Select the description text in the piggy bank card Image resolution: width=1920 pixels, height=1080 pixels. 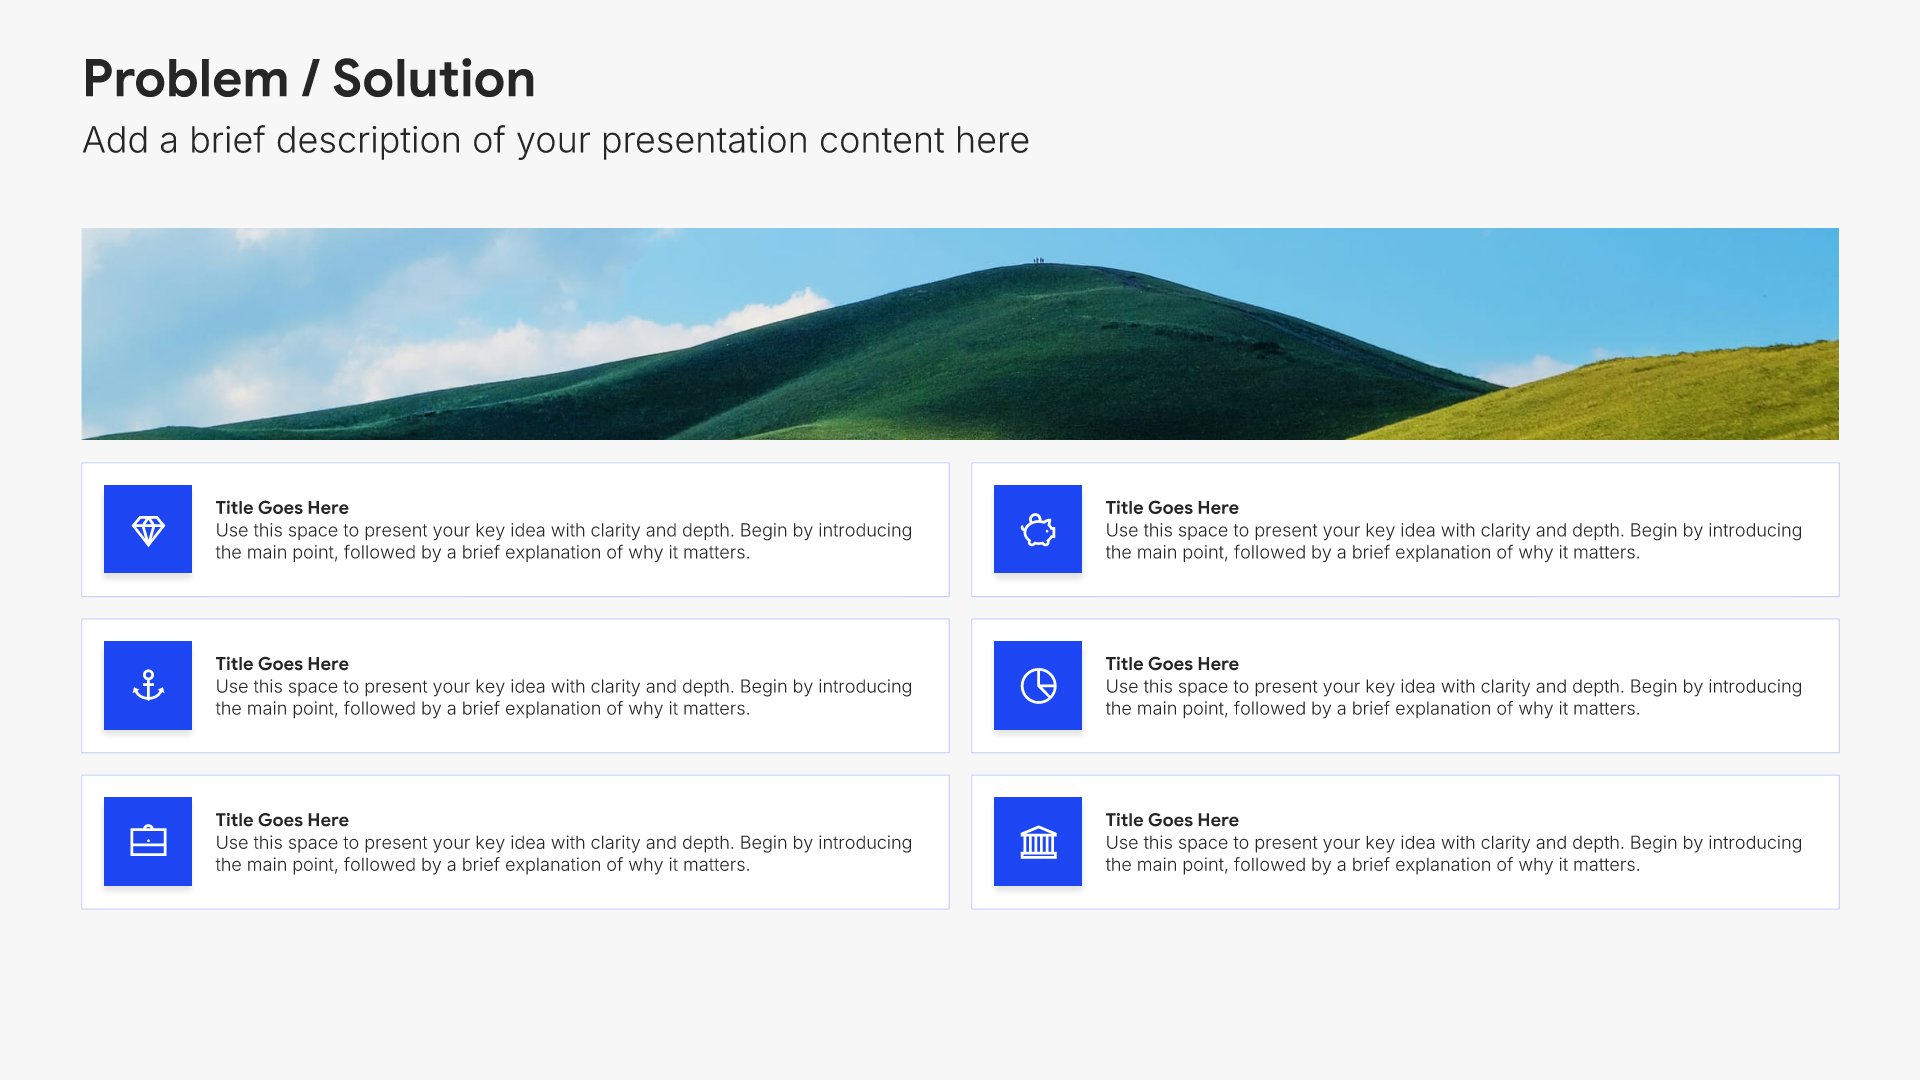click(1454, 541)
